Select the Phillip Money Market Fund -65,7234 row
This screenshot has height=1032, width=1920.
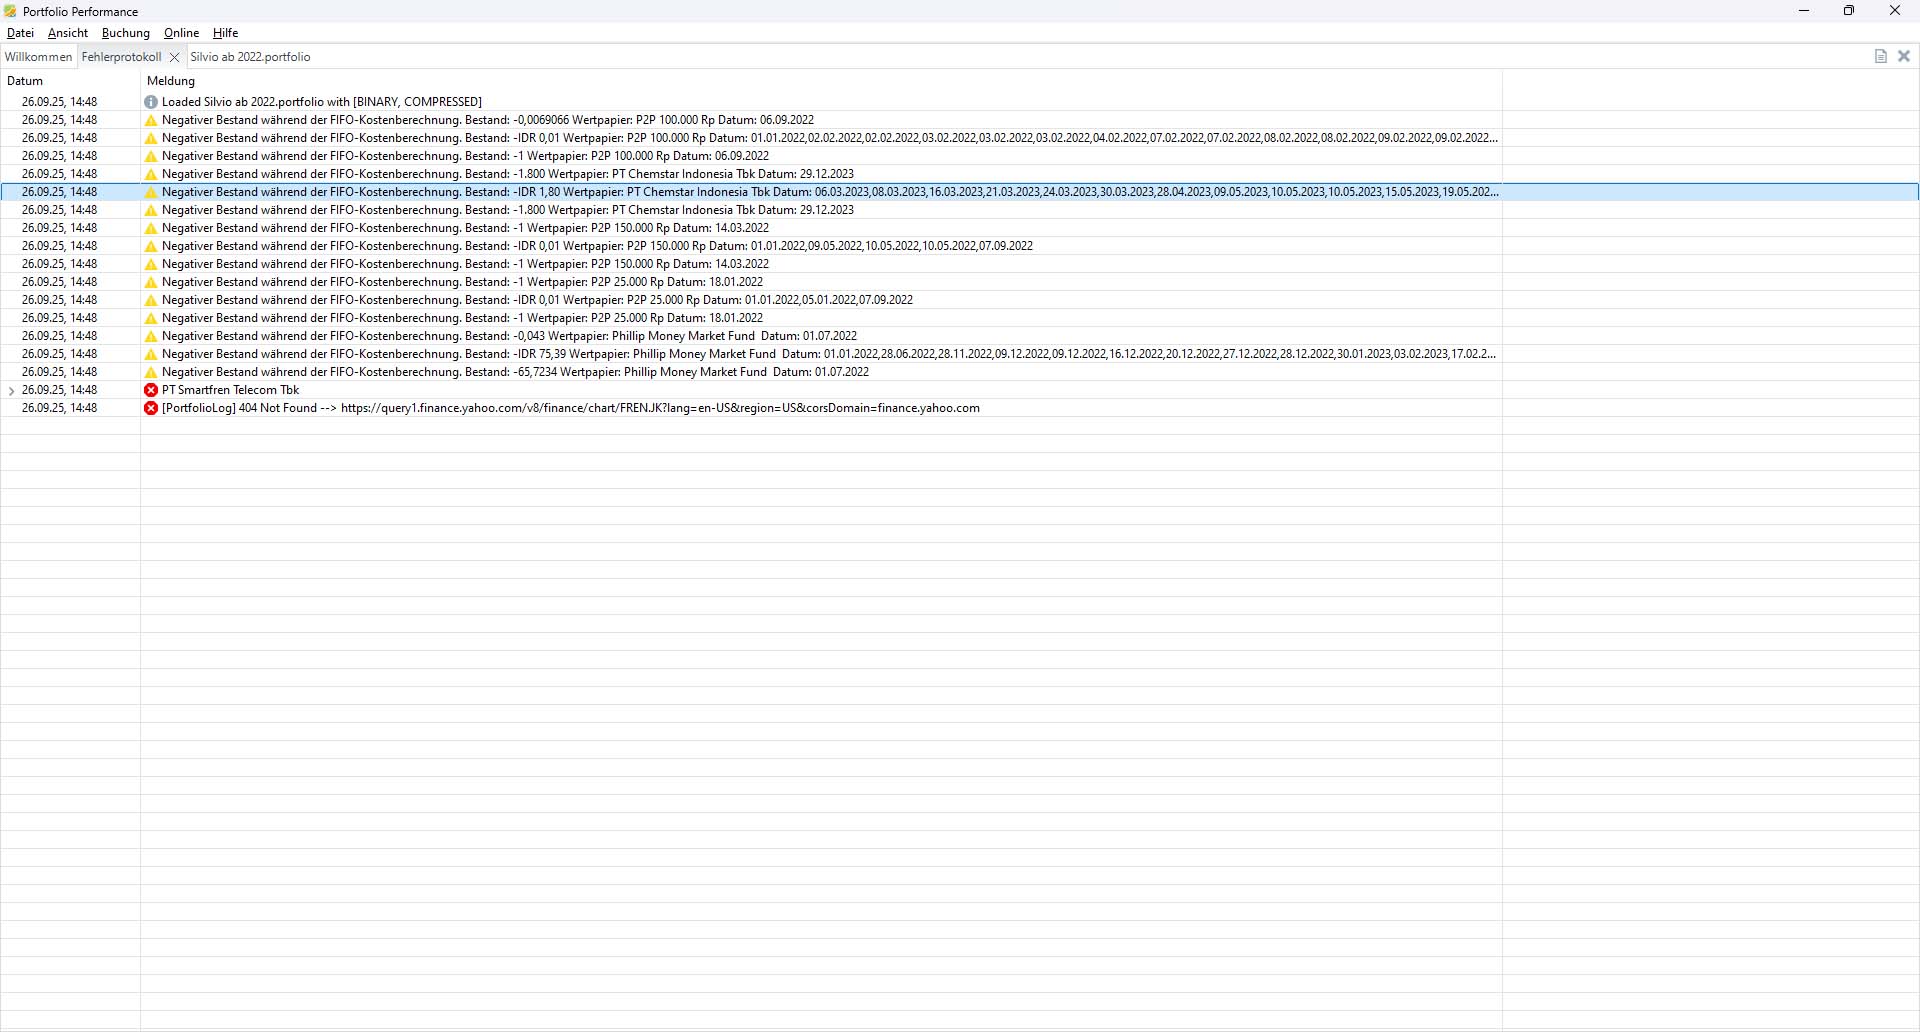[515, 372]
